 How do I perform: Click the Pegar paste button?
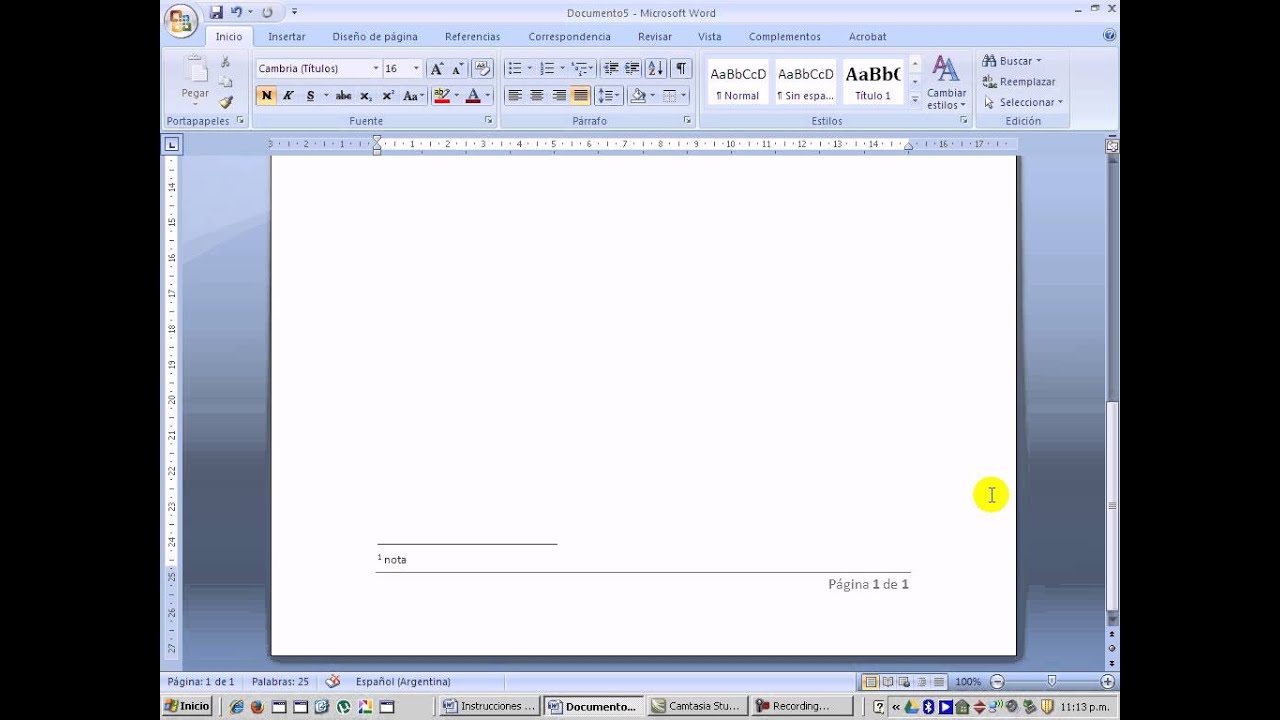click(195, 81)
